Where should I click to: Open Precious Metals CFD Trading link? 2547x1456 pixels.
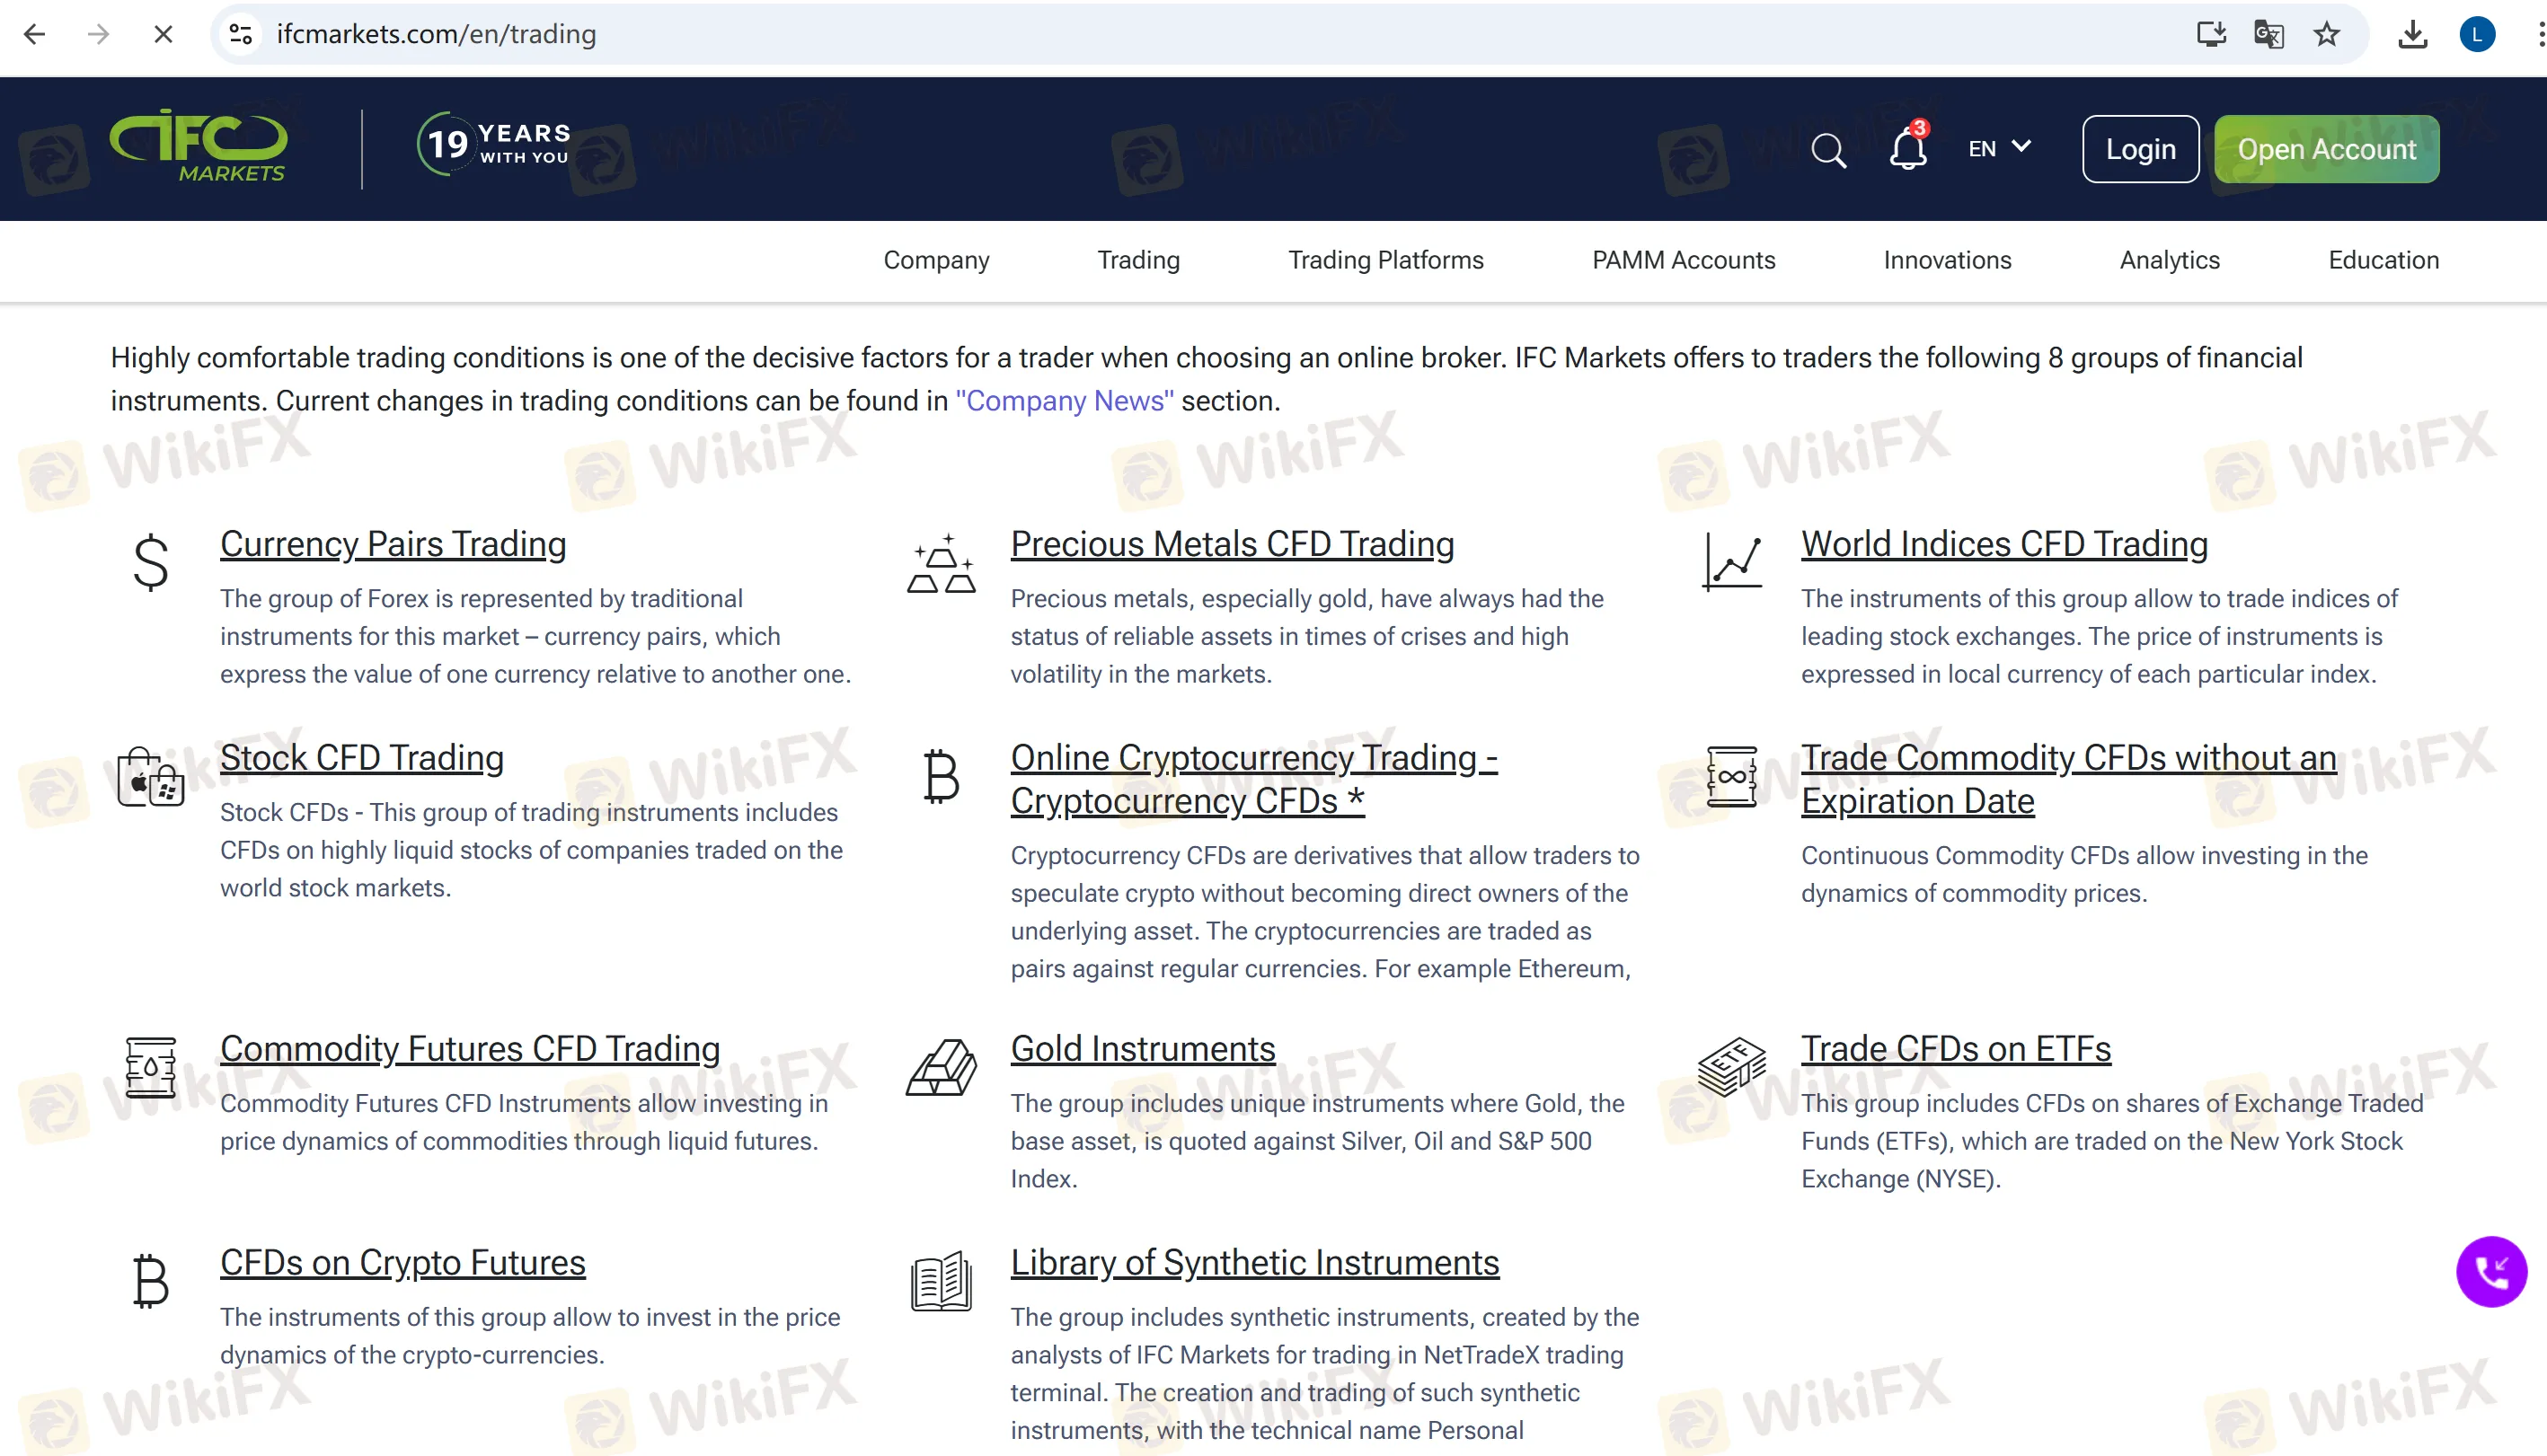pos(1232,544)
